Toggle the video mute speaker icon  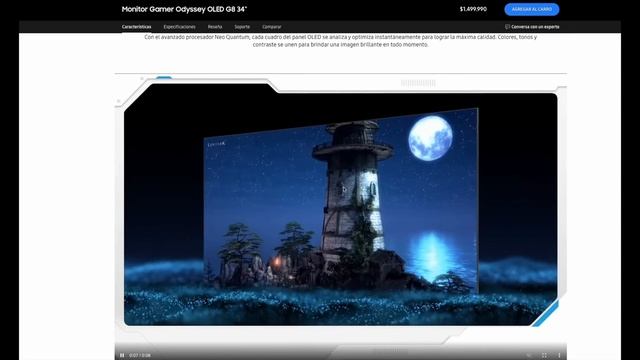coord(529,356)
